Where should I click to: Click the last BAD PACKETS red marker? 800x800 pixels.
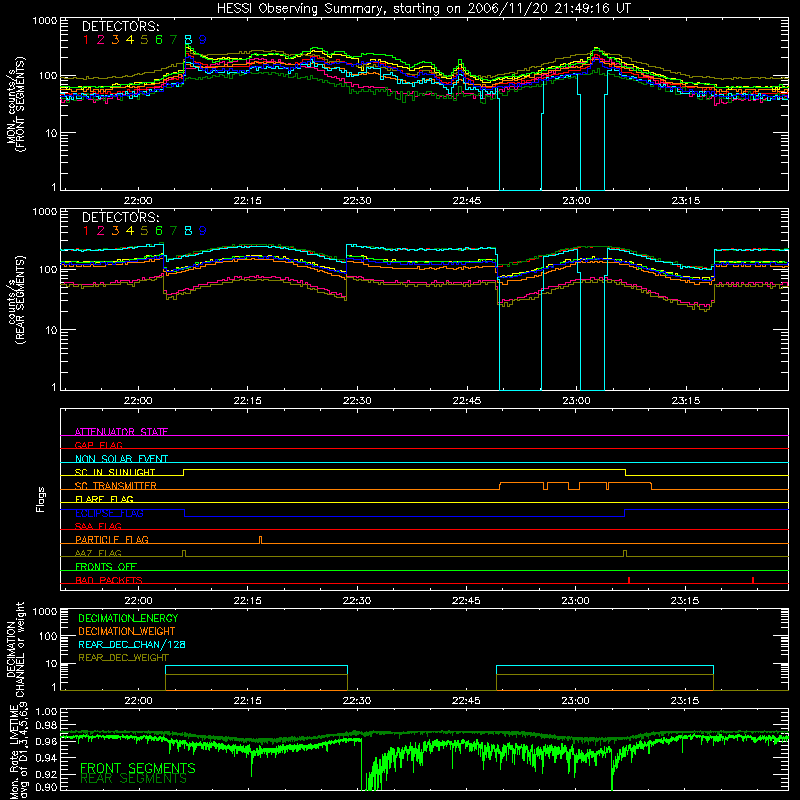point(753,580)
